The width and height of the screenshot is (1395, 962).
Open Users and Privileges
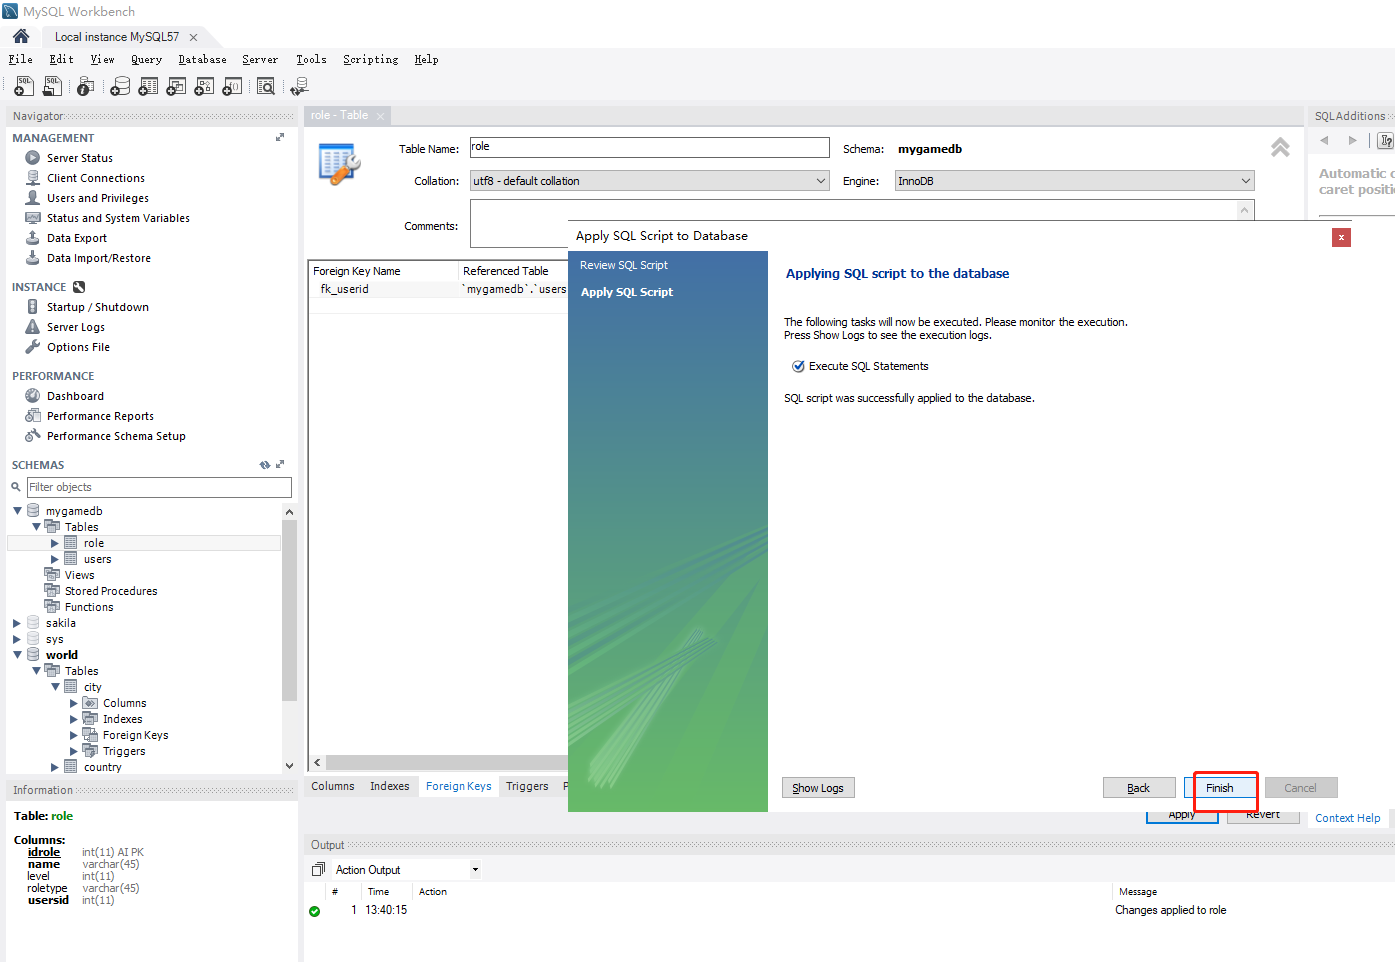[97, 198]
